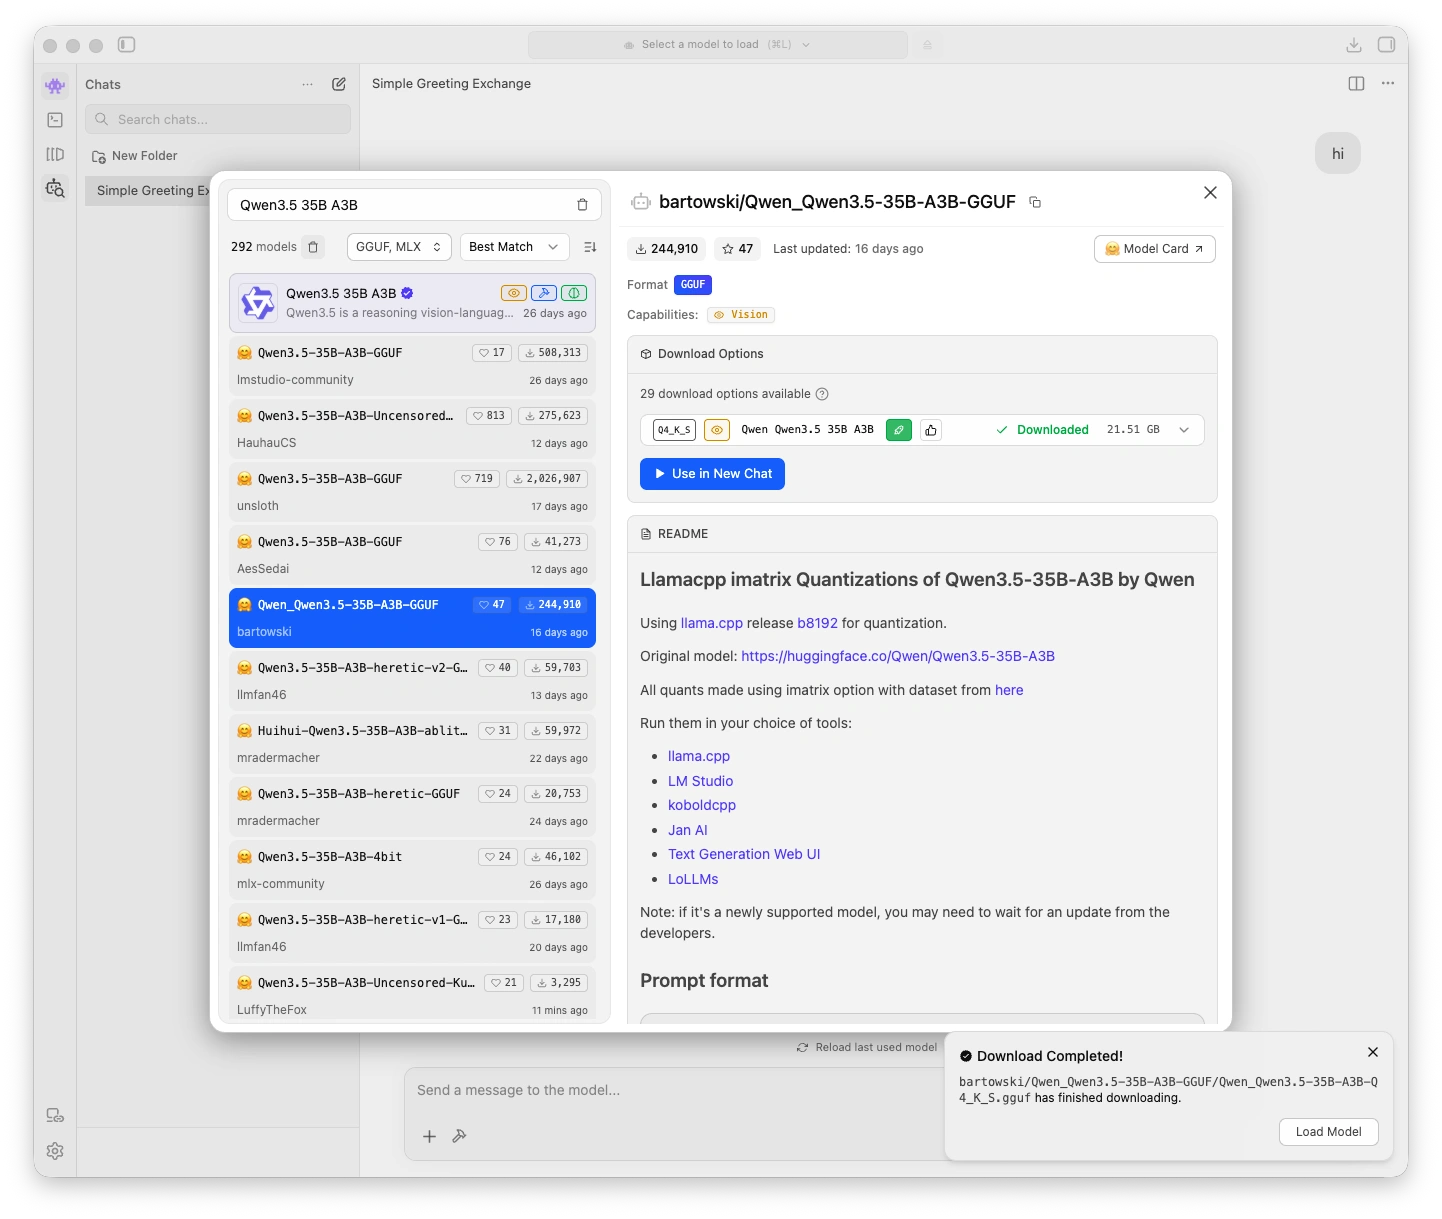Open app settings gear icon
This screenshot has height=1219, width=1442.
[55, 1151]
